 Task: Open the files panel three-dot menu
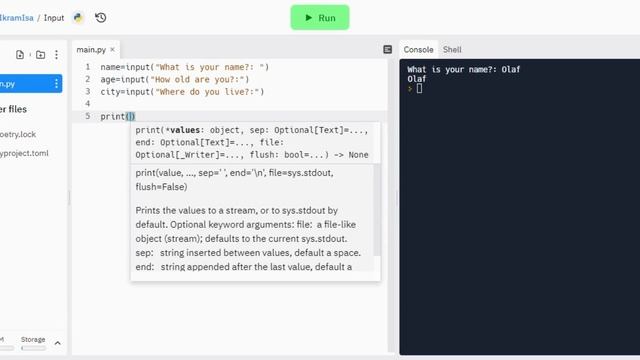point(56,55)
